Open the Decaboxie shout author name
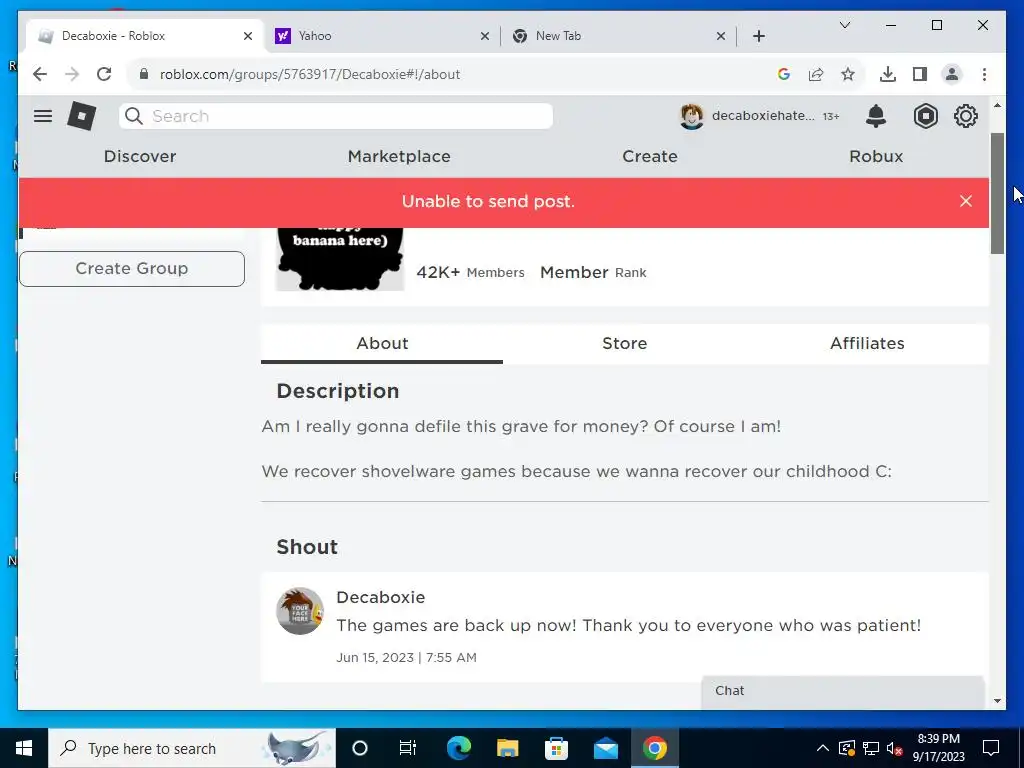Image resolution: width=1024 pixels, height=768 pixels. [x=381, y=597]
